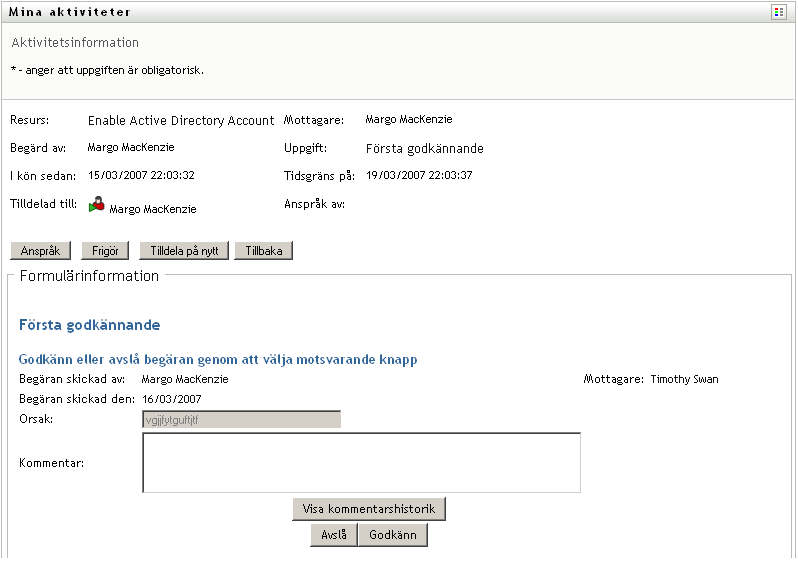Click the blue 'Första godkännande' heading
The width and height of the screenshot is (798, 577).
[90, 325]
